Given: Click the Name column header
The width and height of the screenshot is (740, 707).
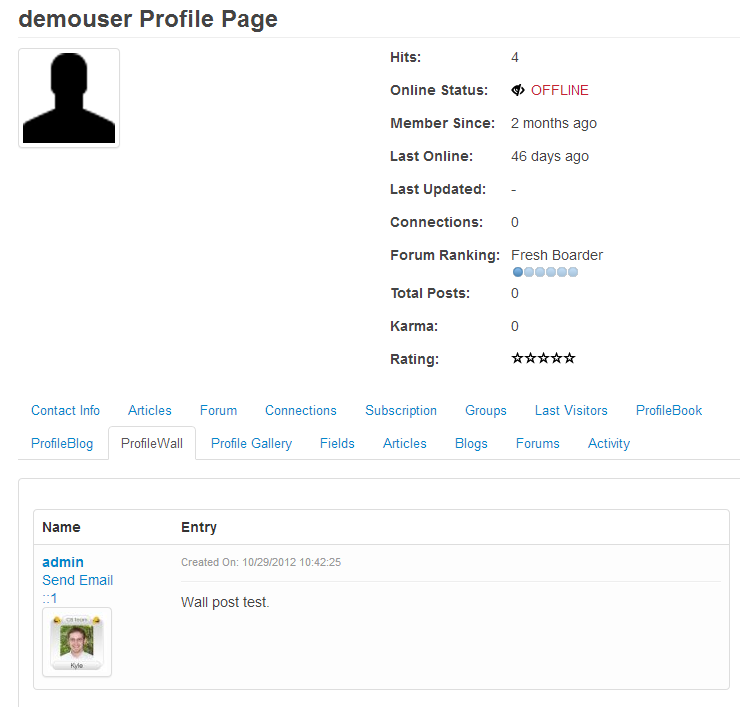Looking at the screenshot, I should [61, 527].
